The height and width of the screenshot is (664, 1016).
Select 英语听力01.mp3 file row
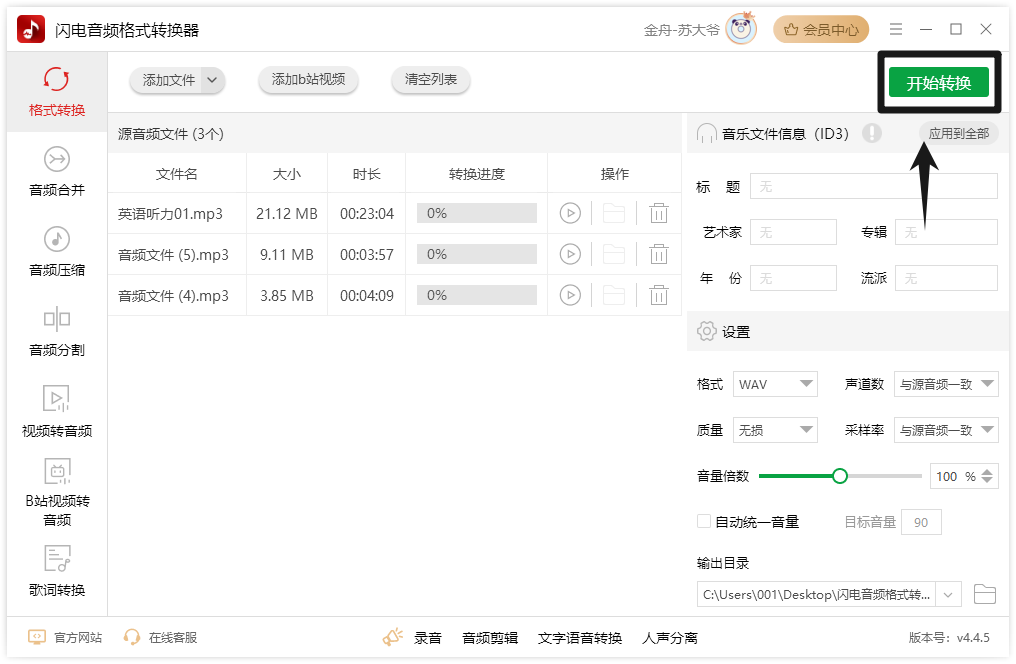click(x=395, y=213)
